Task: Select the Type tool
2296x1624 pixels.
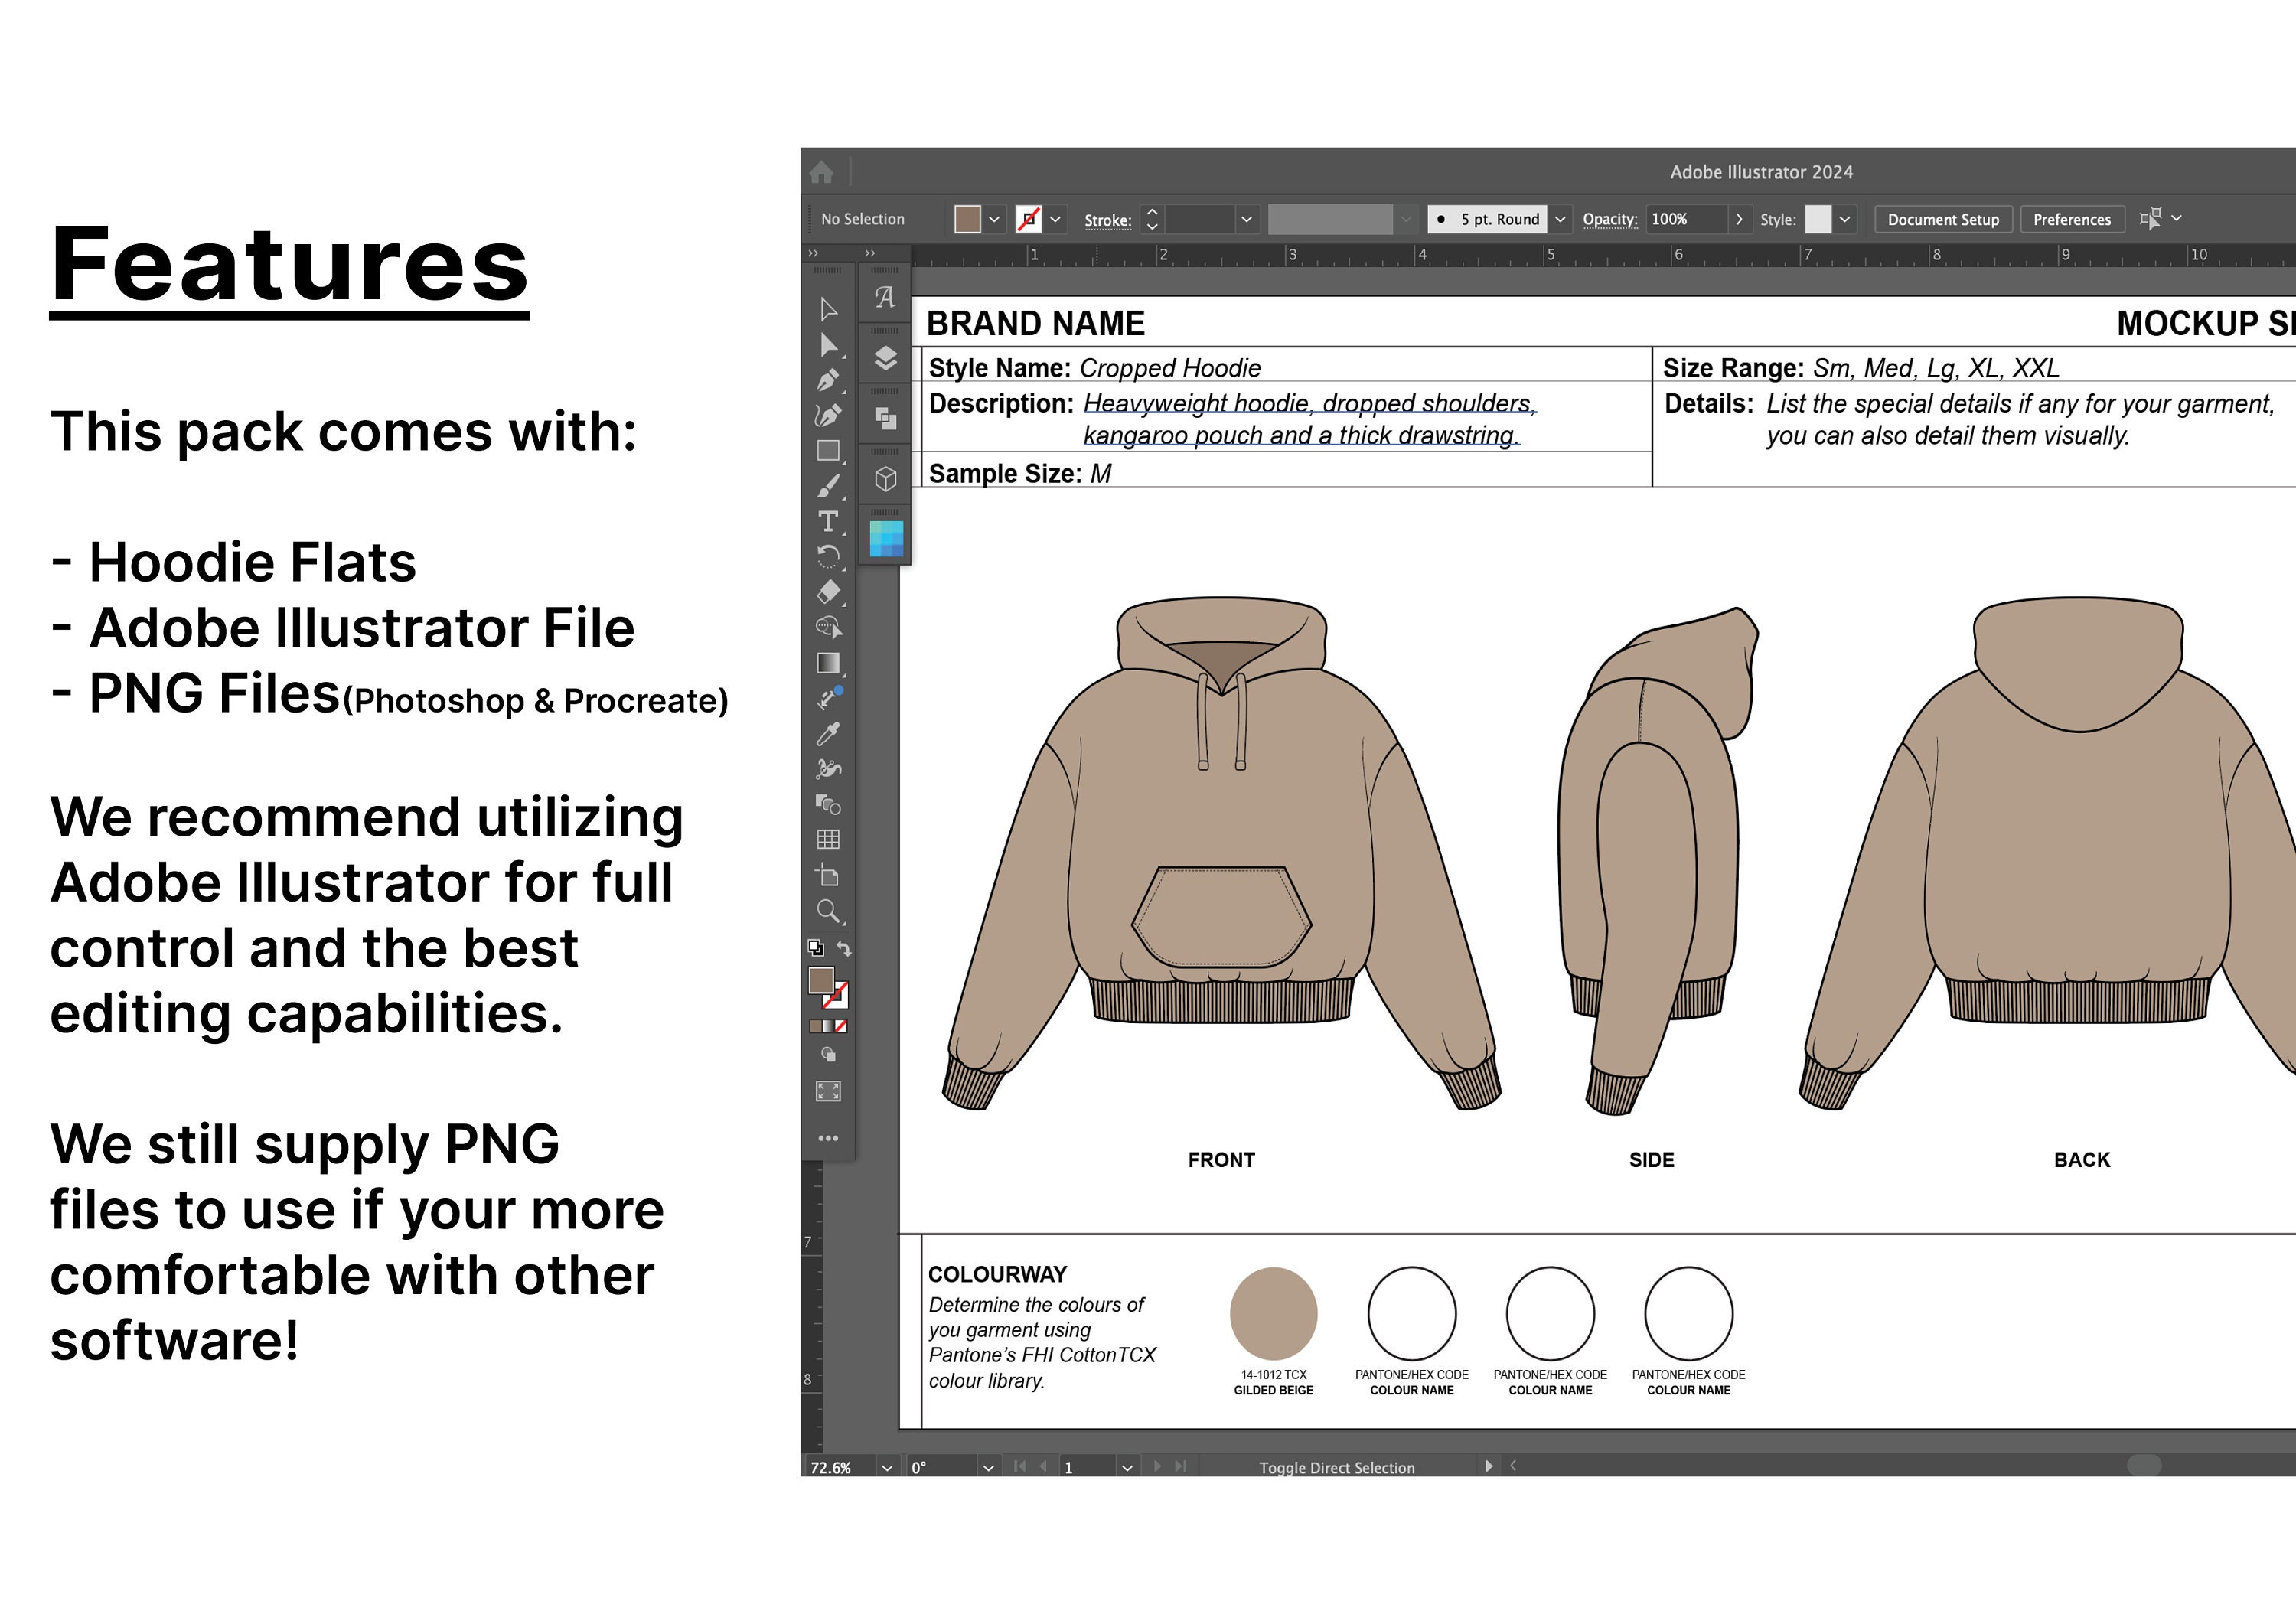Action: coord(828,521)
